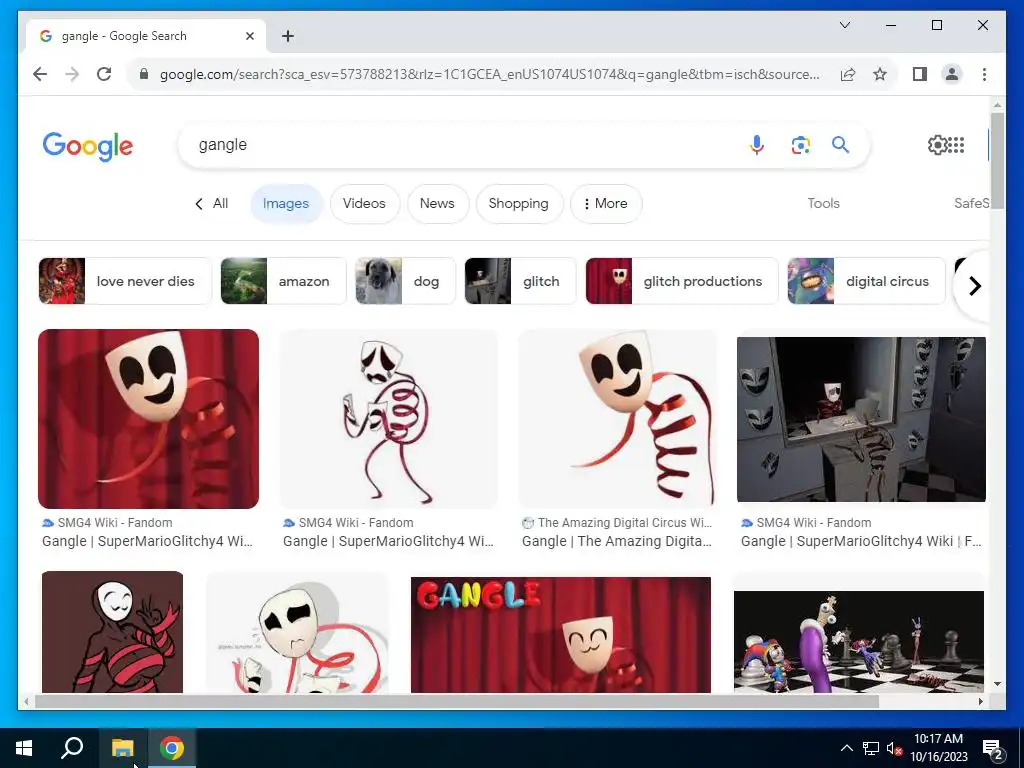Viewport: 1024px width, 768px height.
Task: Go back to All results
Action: [x=212, y=204]
